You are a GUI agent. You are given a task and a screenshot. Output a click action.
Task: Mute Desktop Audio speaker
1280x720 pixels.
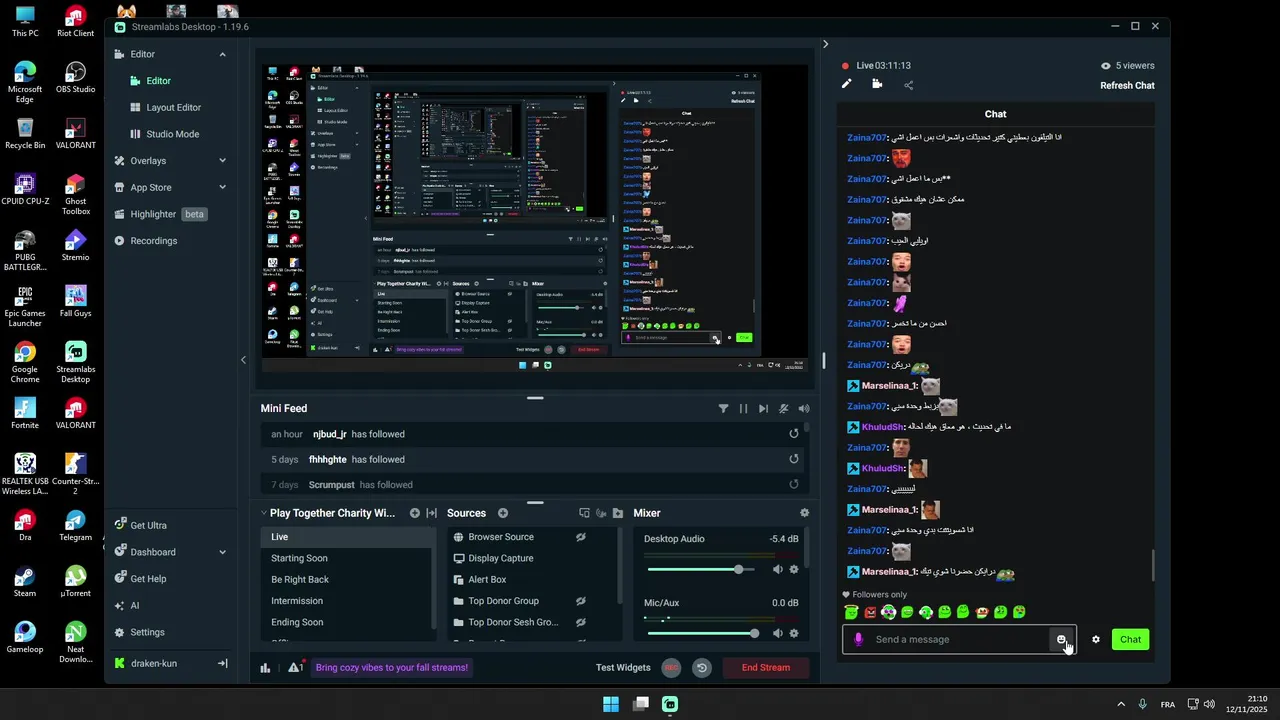point(777,569)
